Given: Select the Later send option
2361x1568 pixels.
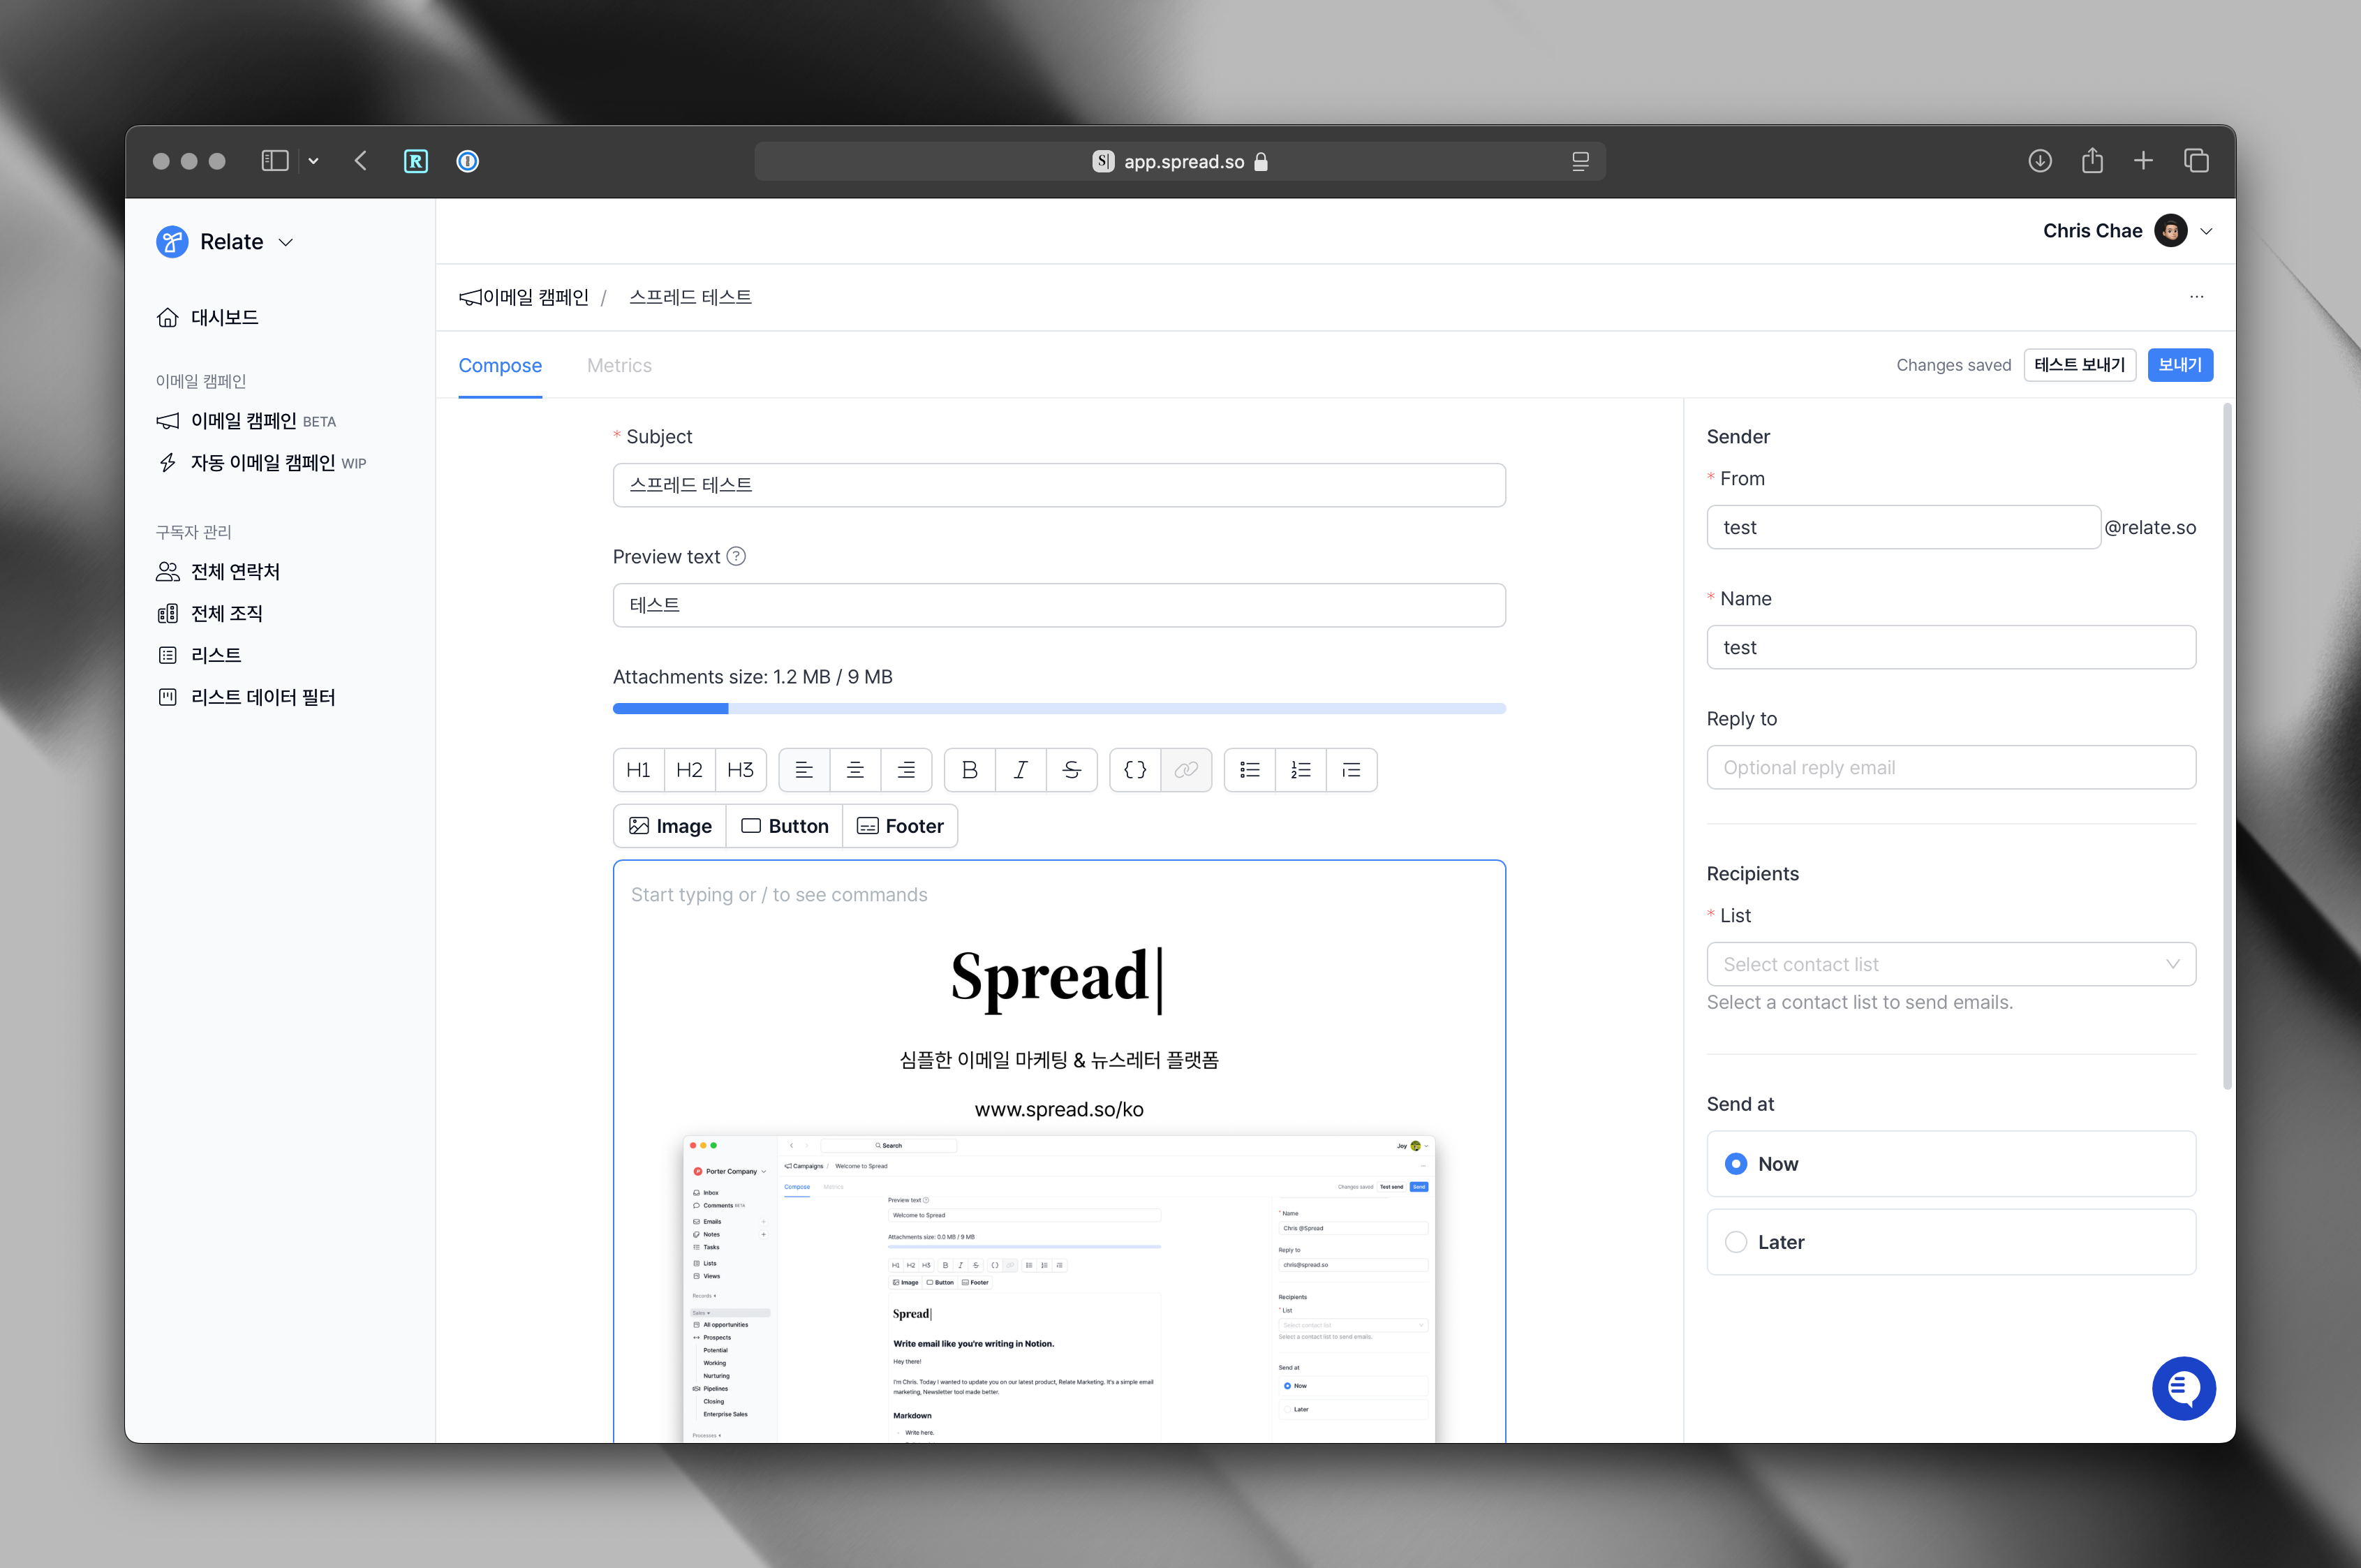Looking at the screenshot, I should (x=1736, y=1242).
